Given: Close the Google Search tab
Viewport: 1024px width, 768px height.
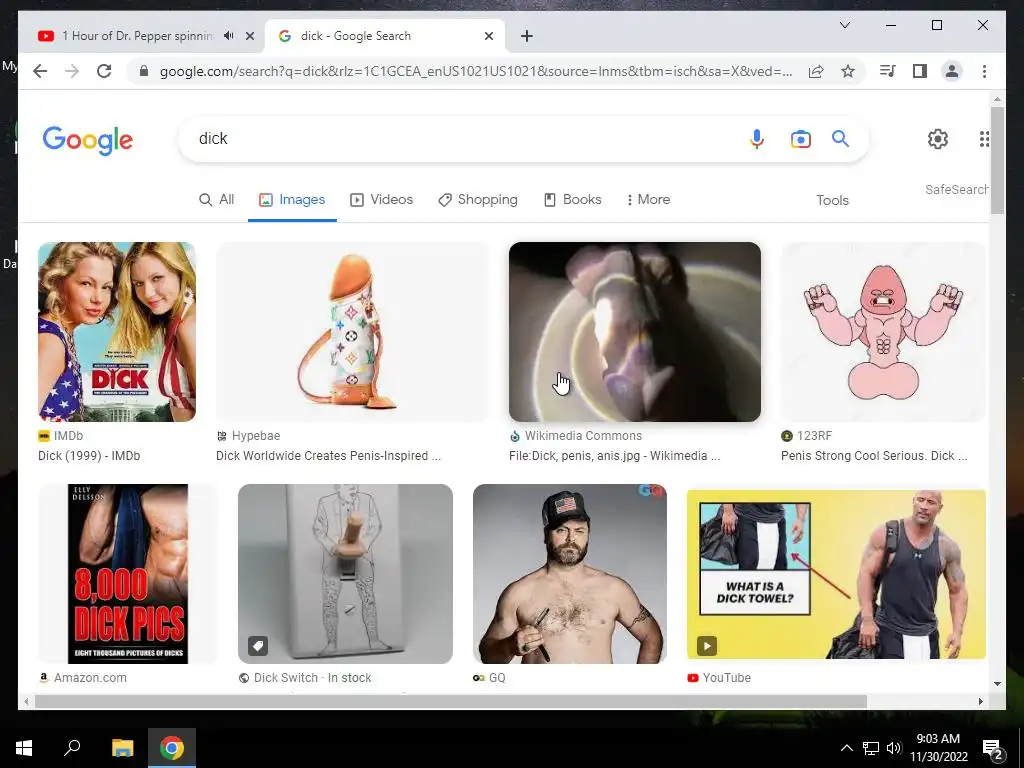Looking at the screenshot, I should coord(488,36).
